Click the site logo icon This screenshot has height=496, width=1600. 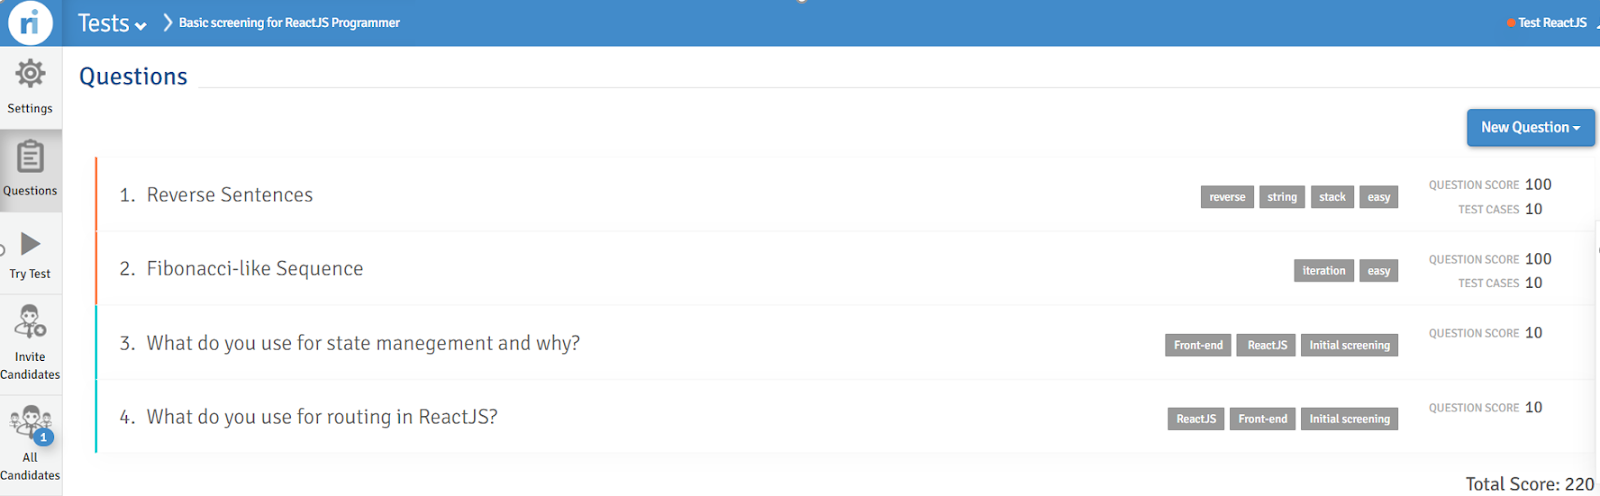point(30,22)
